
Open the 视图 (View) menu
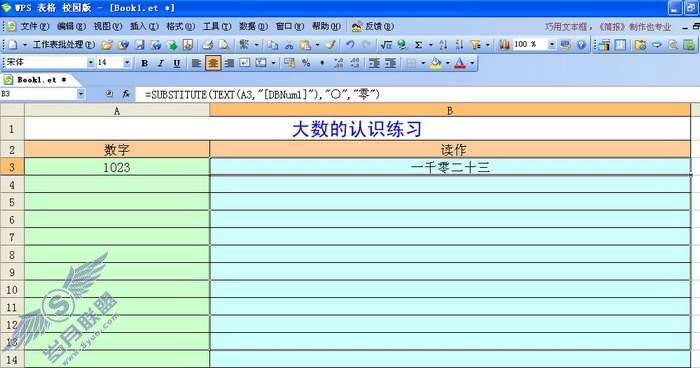click(107, 26)
